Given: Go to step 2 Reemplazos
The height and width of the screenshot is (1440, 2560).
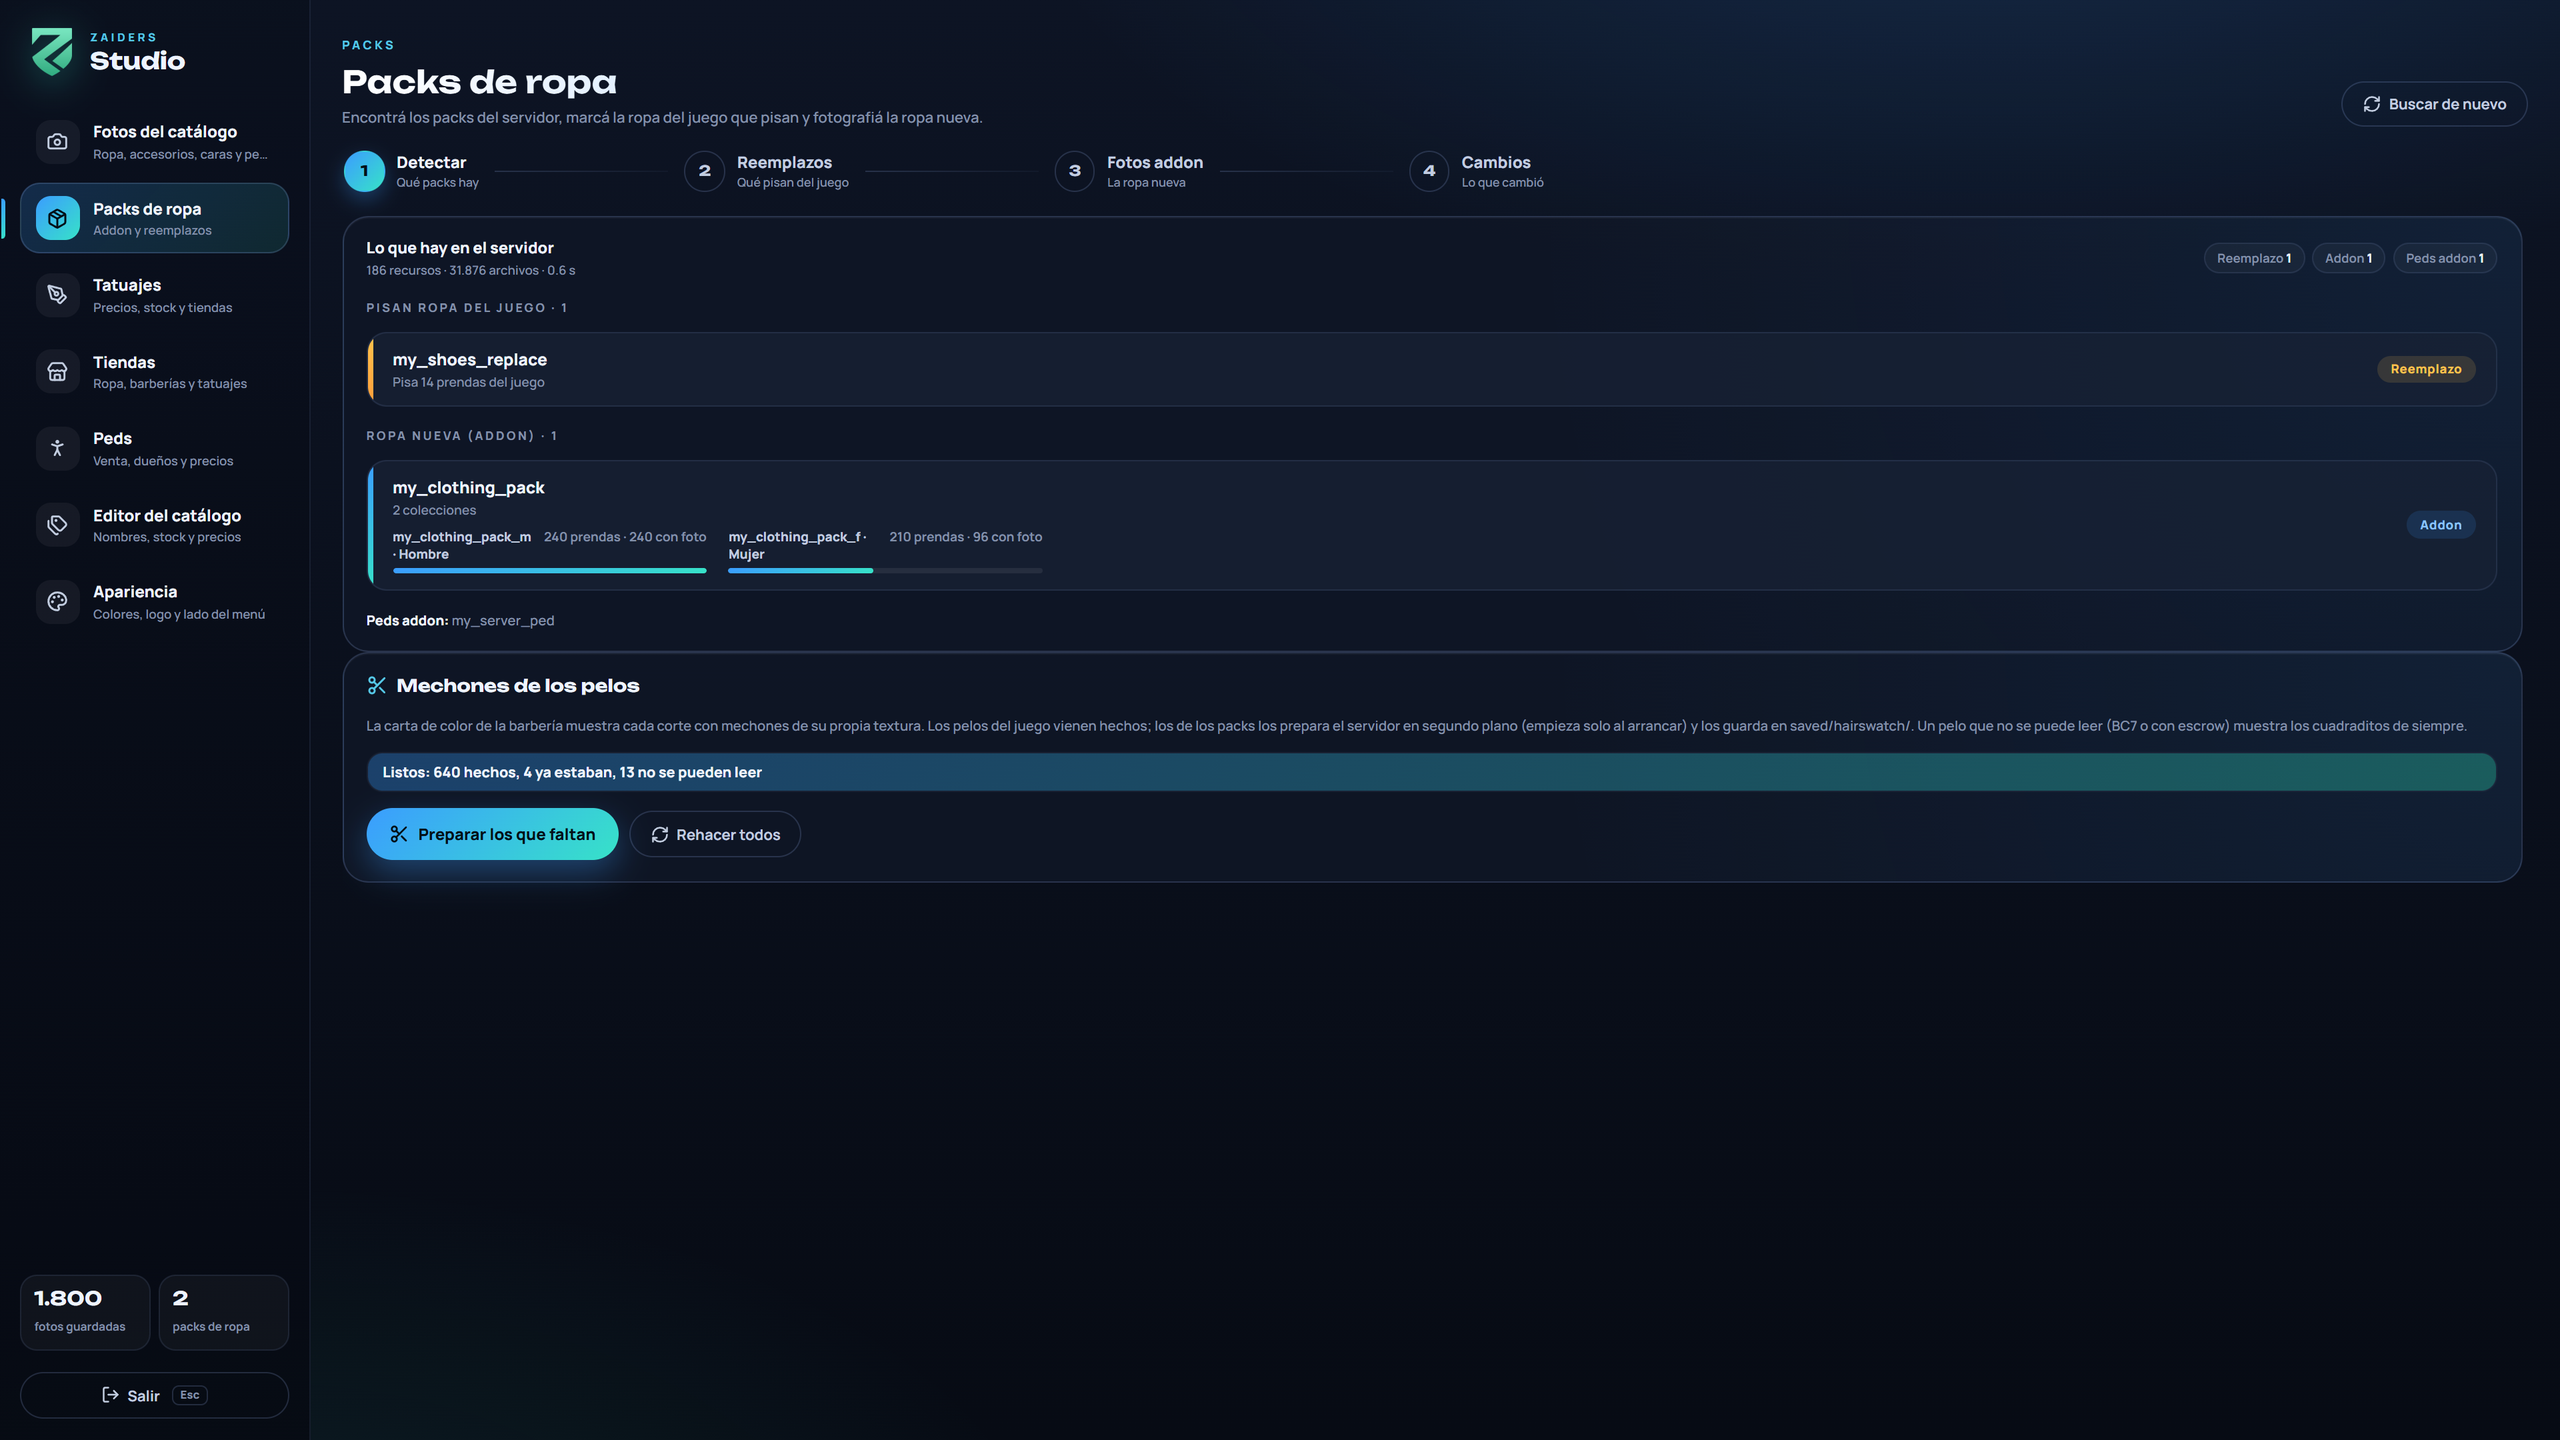Looking at the screenshot, I should tap(767, 171).
